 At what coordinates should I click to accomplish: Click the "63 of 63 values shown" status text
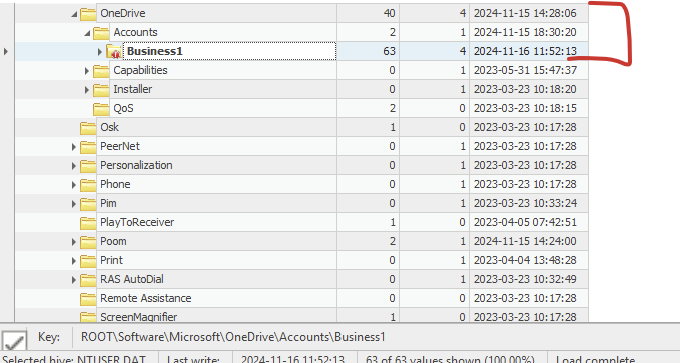(x=450, y=360)
